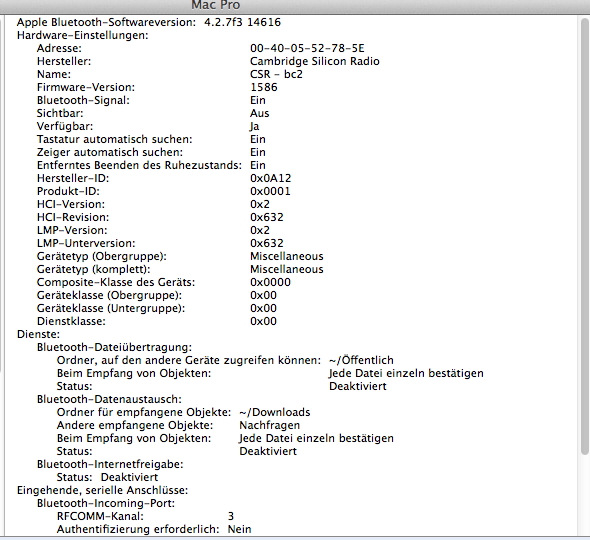Click Eingehende, serielle Anschlüsse heading
The width and height of the screenshot is (590, 540).
pos(102,490)
